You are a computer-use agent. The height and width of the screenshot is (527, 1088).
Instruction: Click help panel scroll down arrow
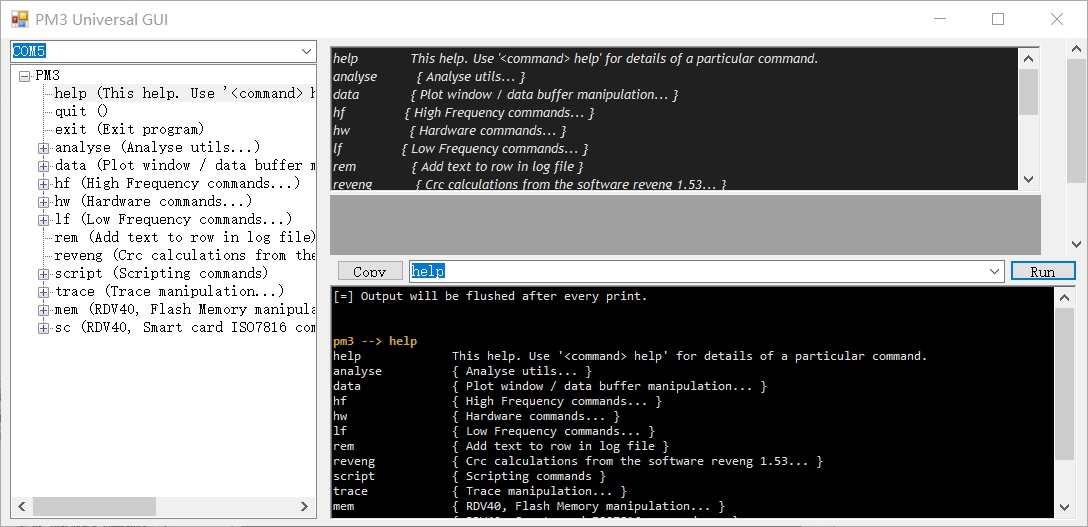tap(1028, 180)
